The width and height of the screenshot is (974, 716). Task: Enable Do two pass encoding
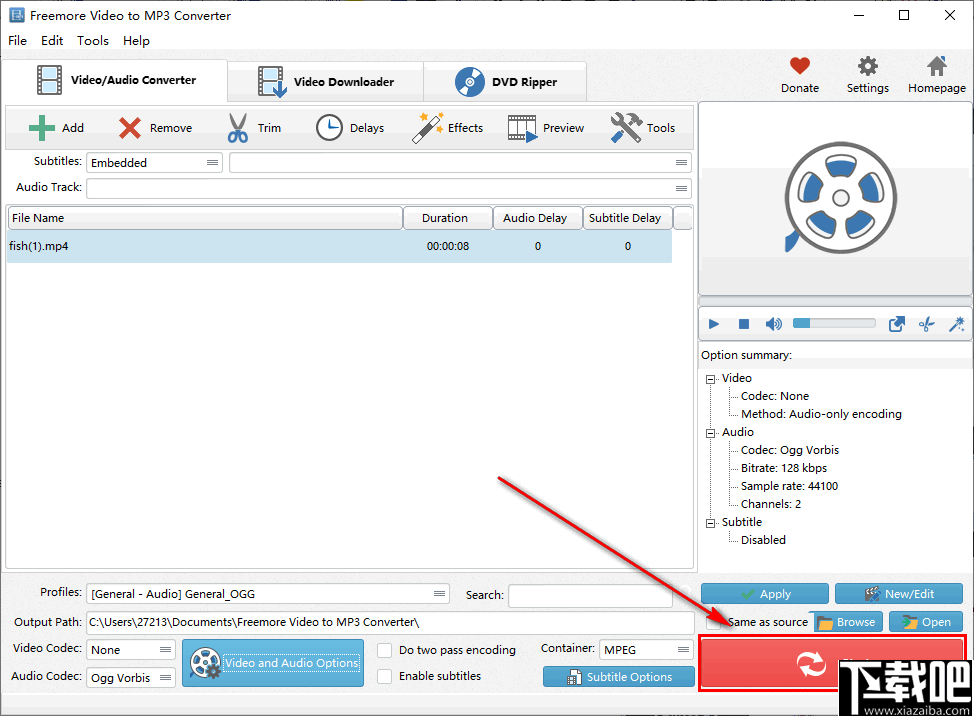click(385, 650)
